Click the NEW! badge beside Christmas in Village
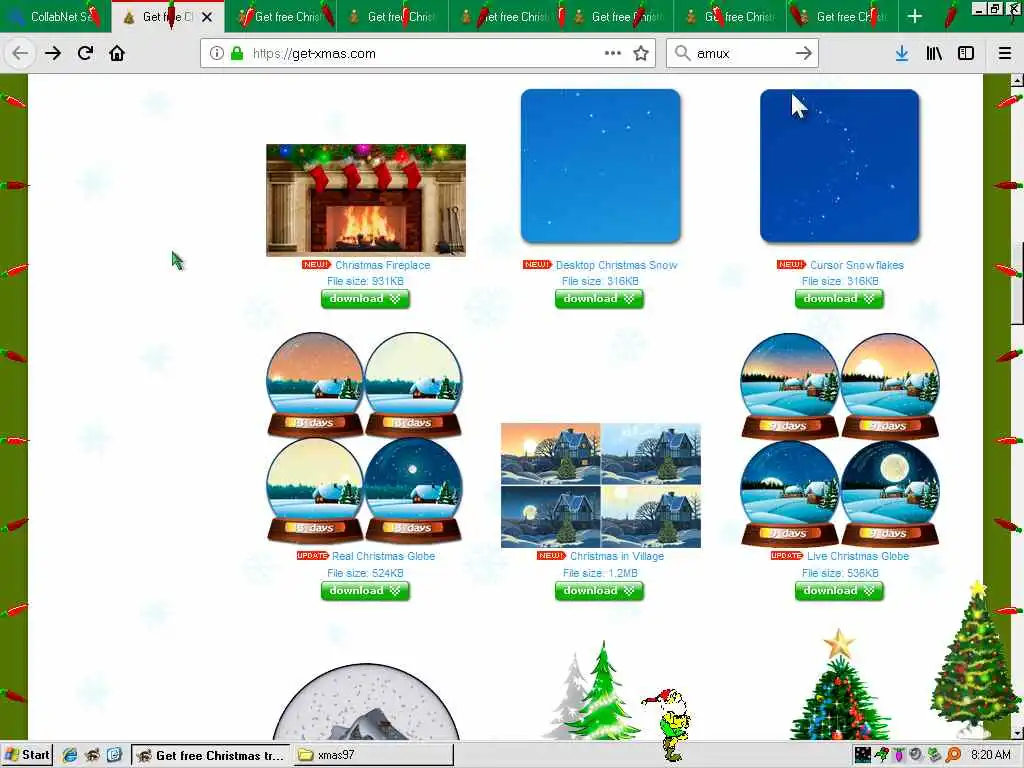 [x=551, y=556]
